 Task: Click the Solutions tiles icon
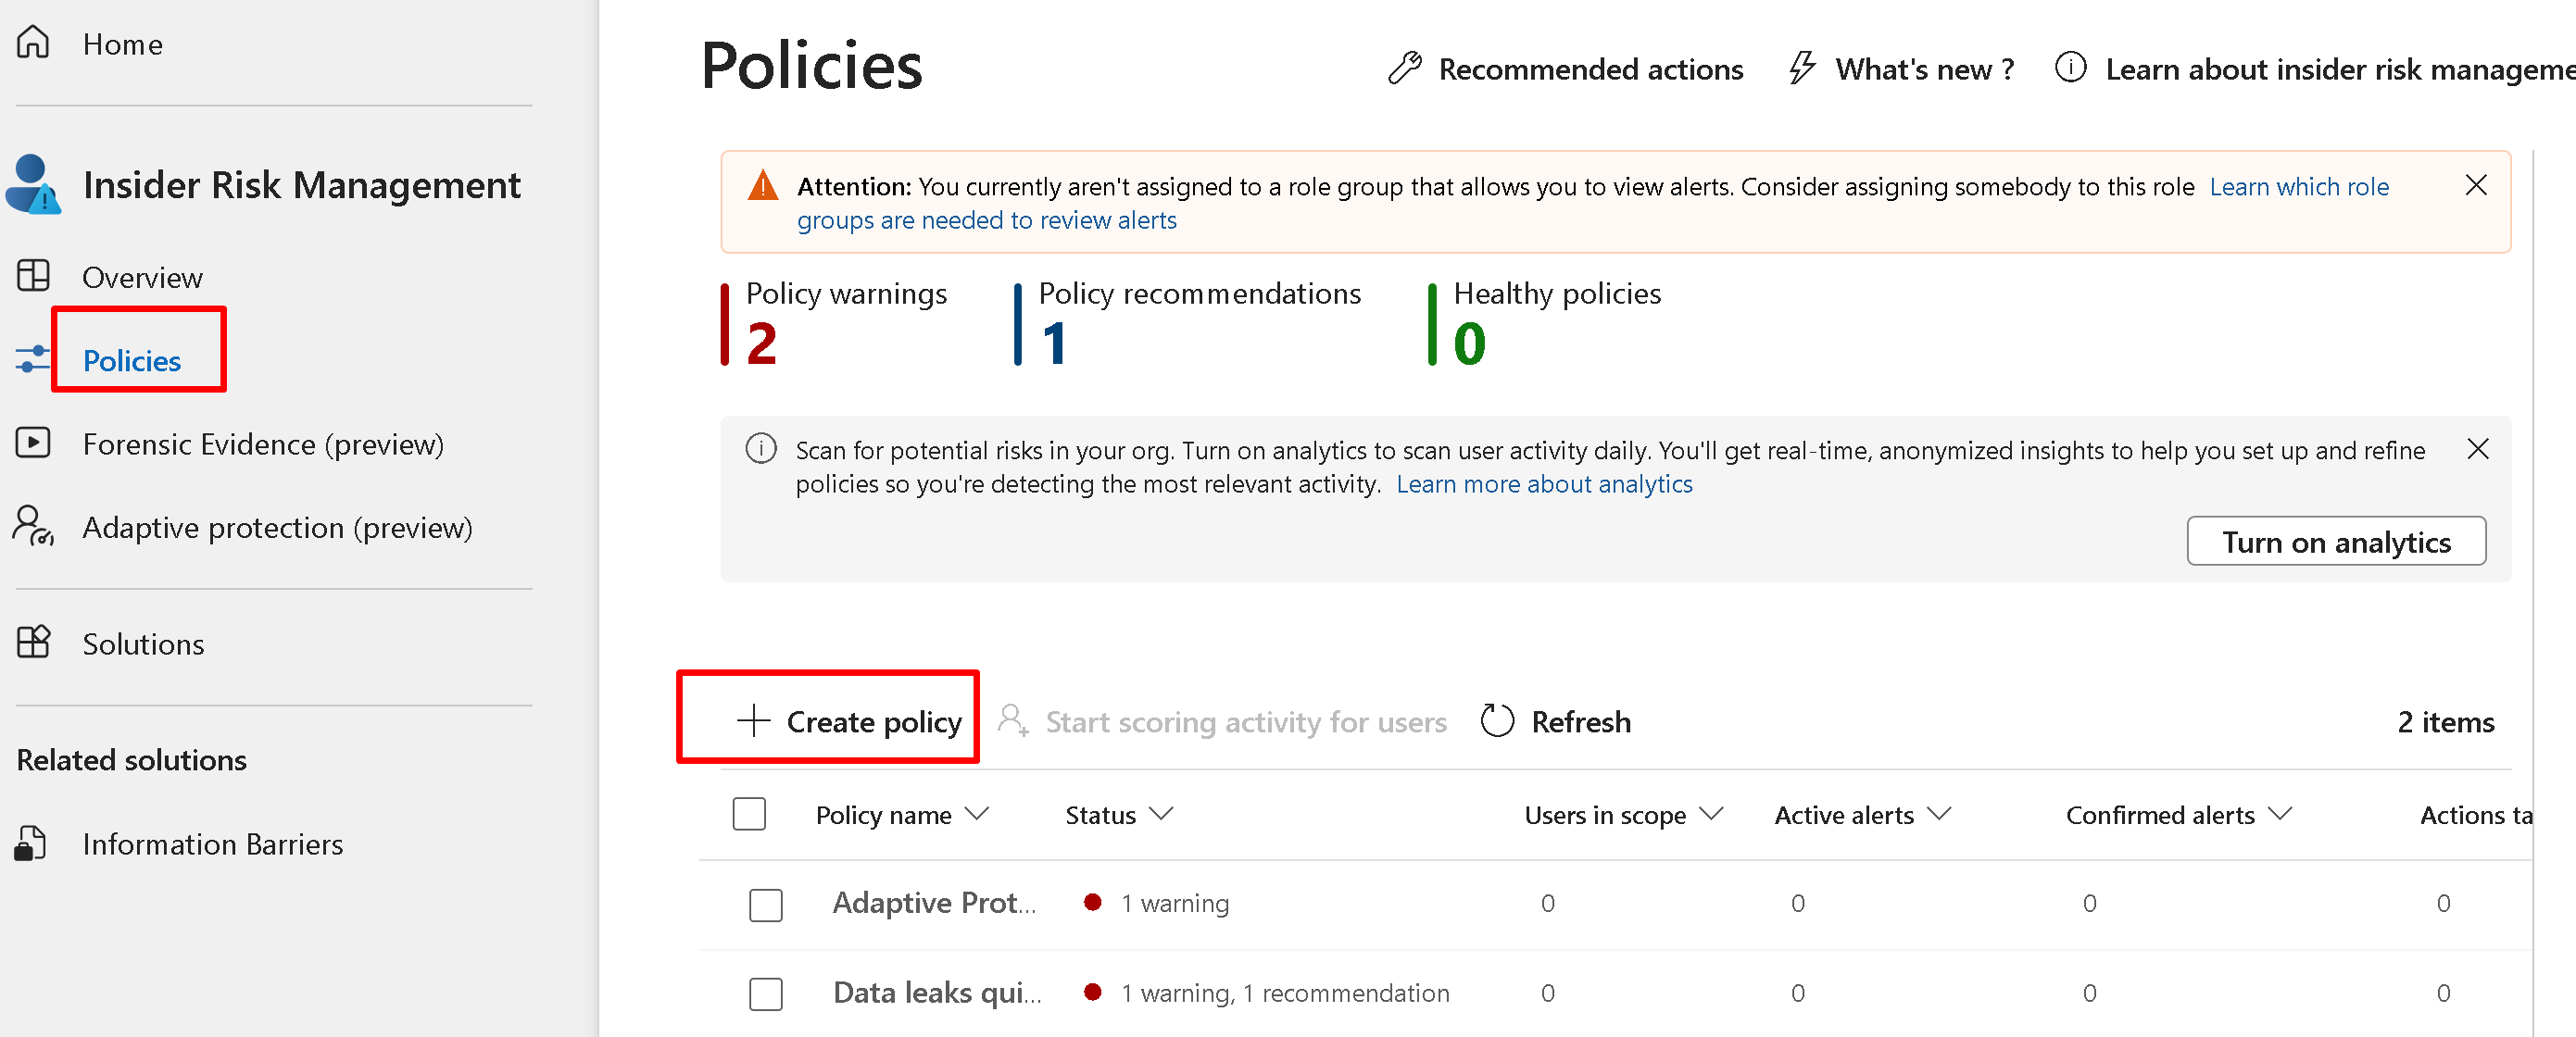pyautogui.click(x=33, y=642)
